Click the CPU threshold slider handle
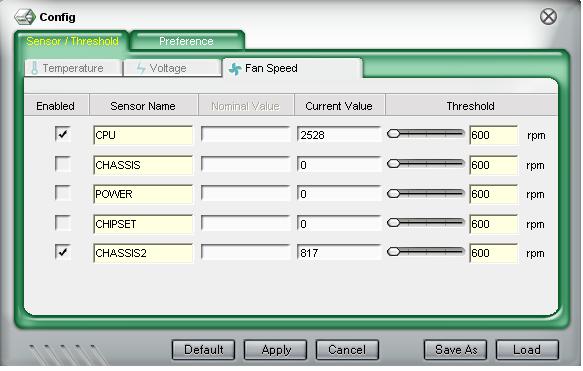Viewport: 583px width, 371px height. [x=393, y=134]
